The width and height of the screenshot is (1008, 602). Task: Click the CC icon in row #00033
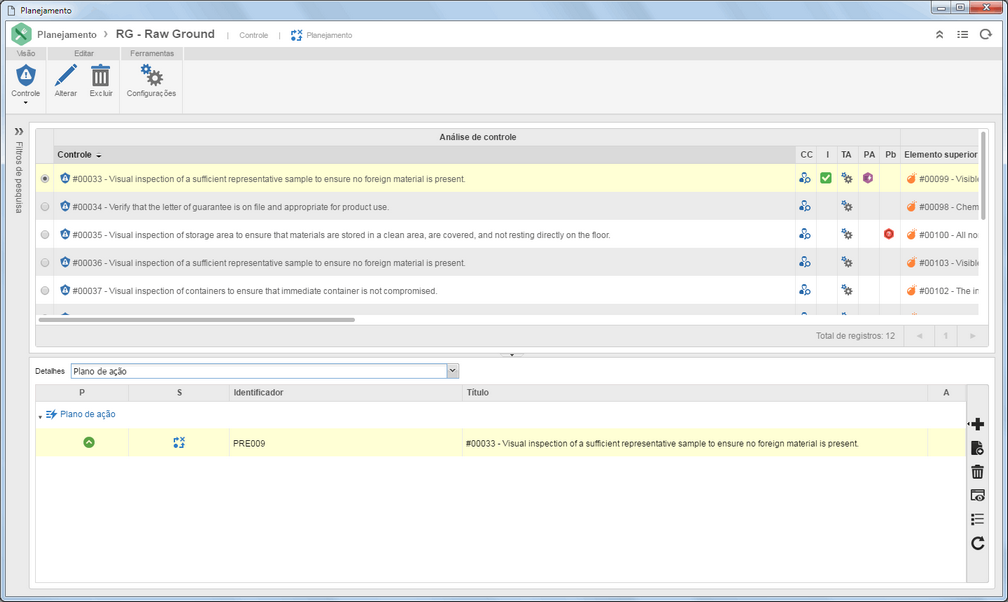[x=805, y=178]
